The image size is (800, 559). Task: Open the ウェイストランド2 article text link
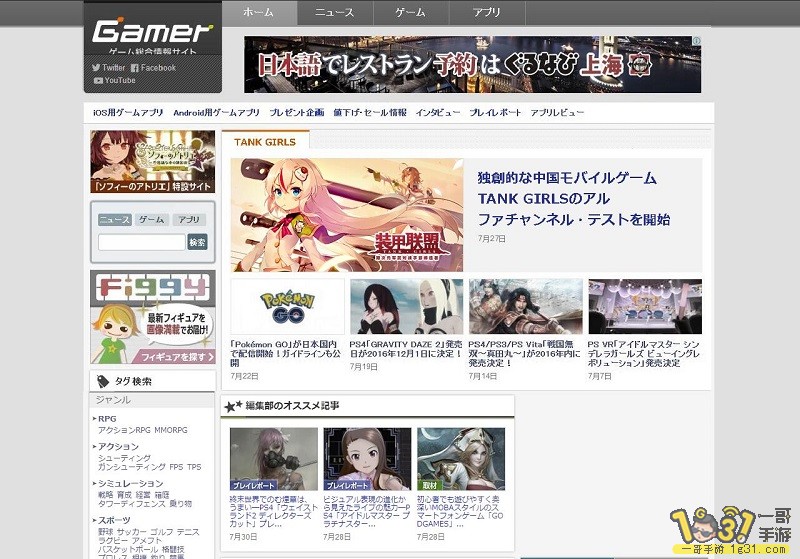273,512
